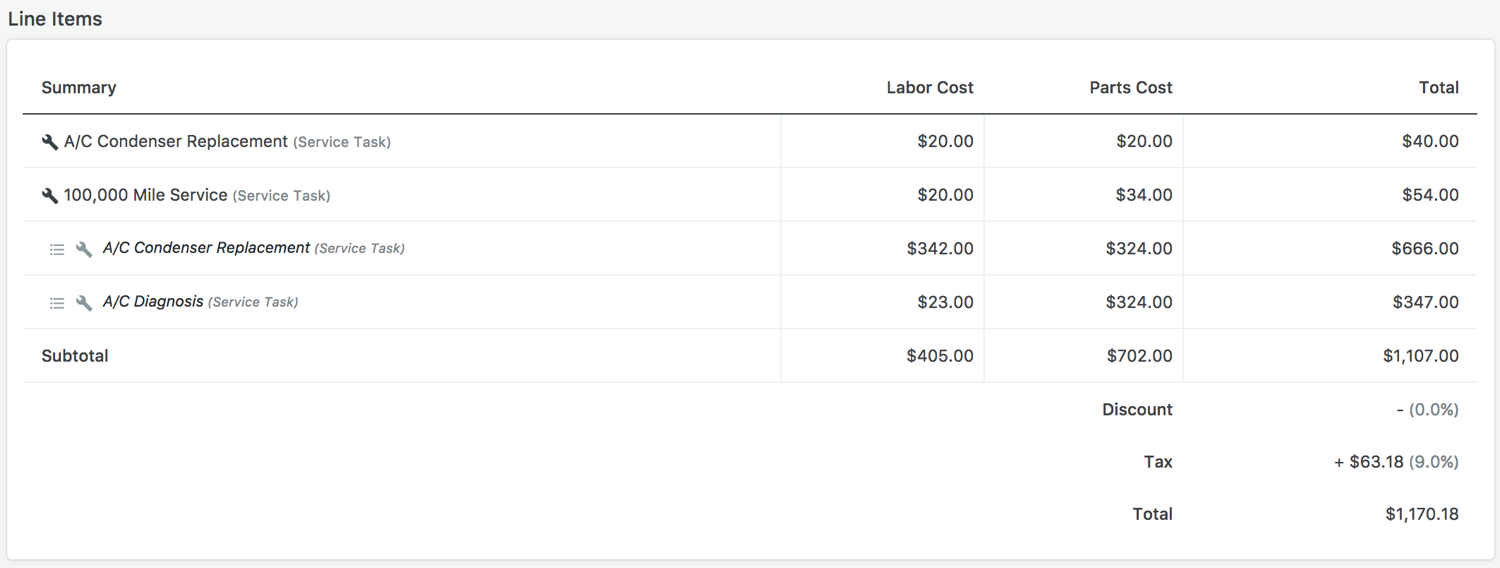Select the Labor Cost column header
Screen dimensions: 1500x568
click(x=929, y=88)
